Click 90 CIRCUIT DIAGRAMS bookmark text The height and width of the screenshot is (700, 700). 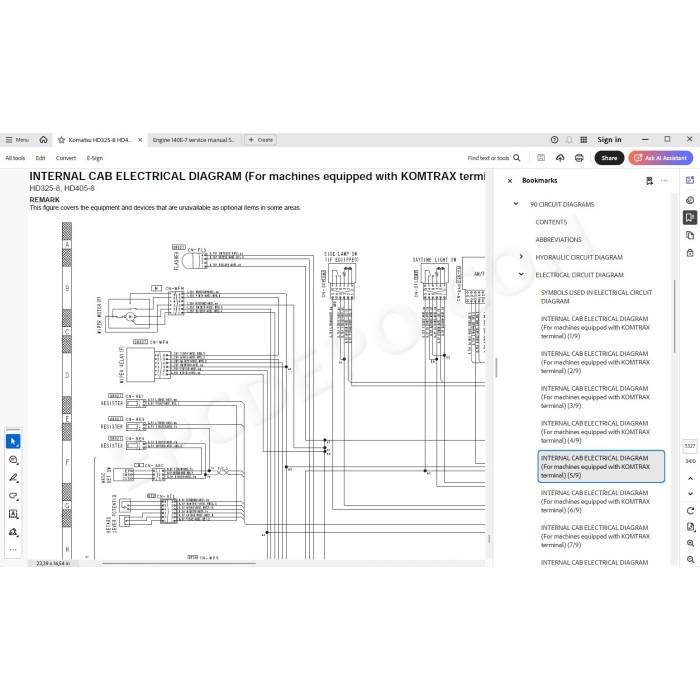click(x=562, y=204)
